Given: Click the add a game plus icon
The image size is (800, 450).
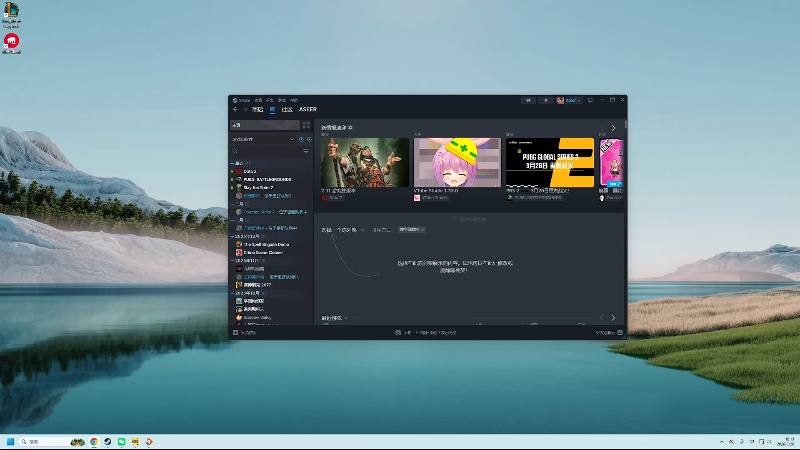Looking at the screenshot, I should point(236,333).
